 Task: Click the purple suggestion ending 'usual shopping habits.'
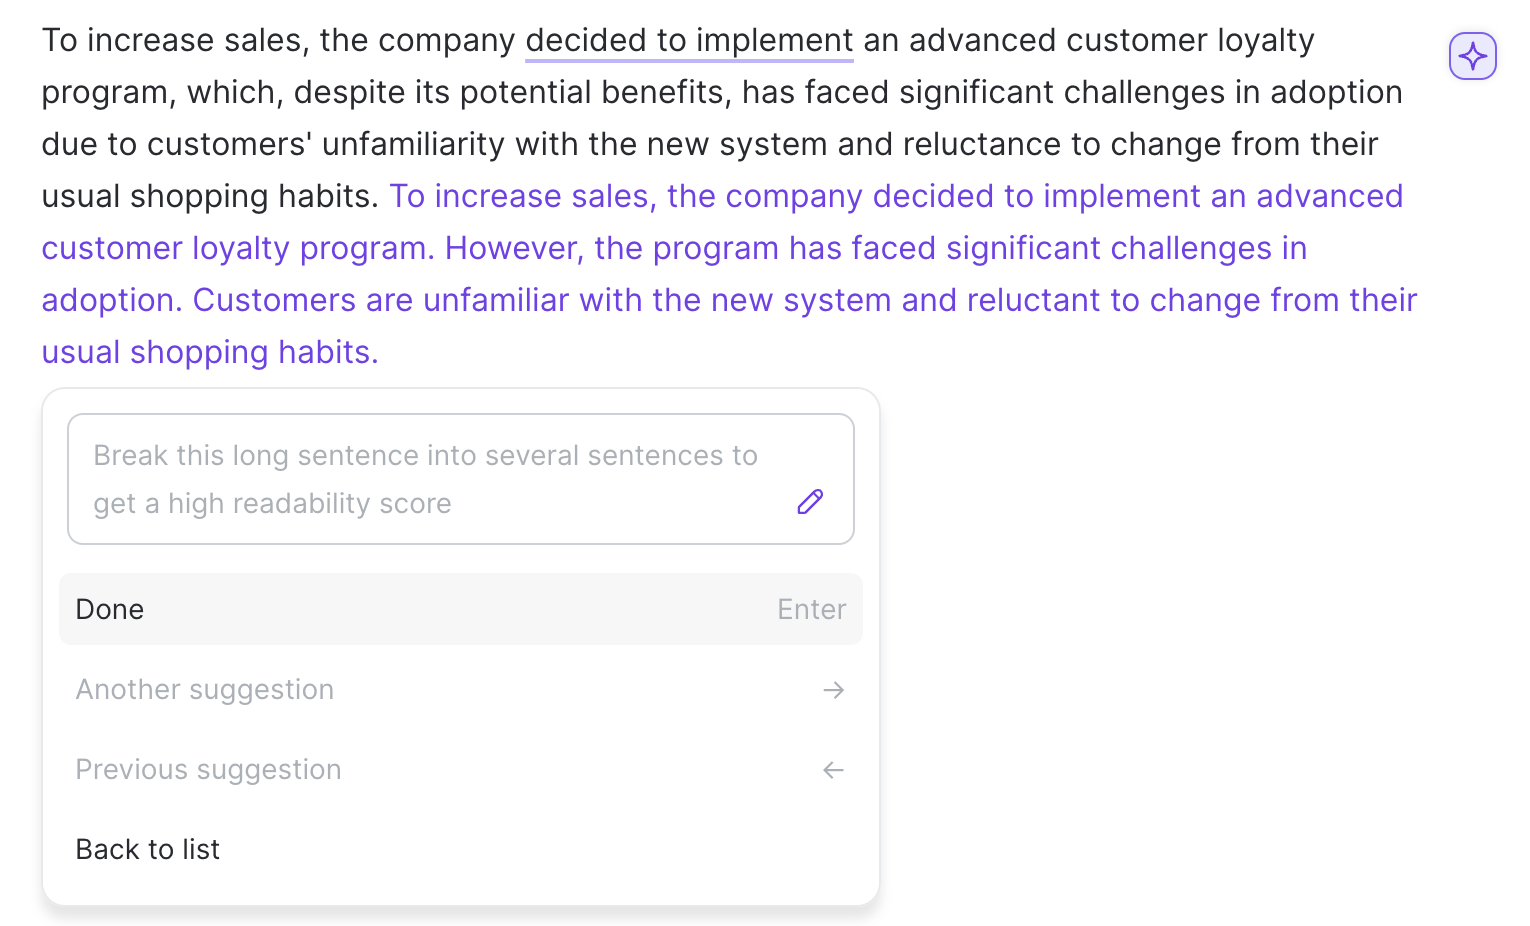210,352
